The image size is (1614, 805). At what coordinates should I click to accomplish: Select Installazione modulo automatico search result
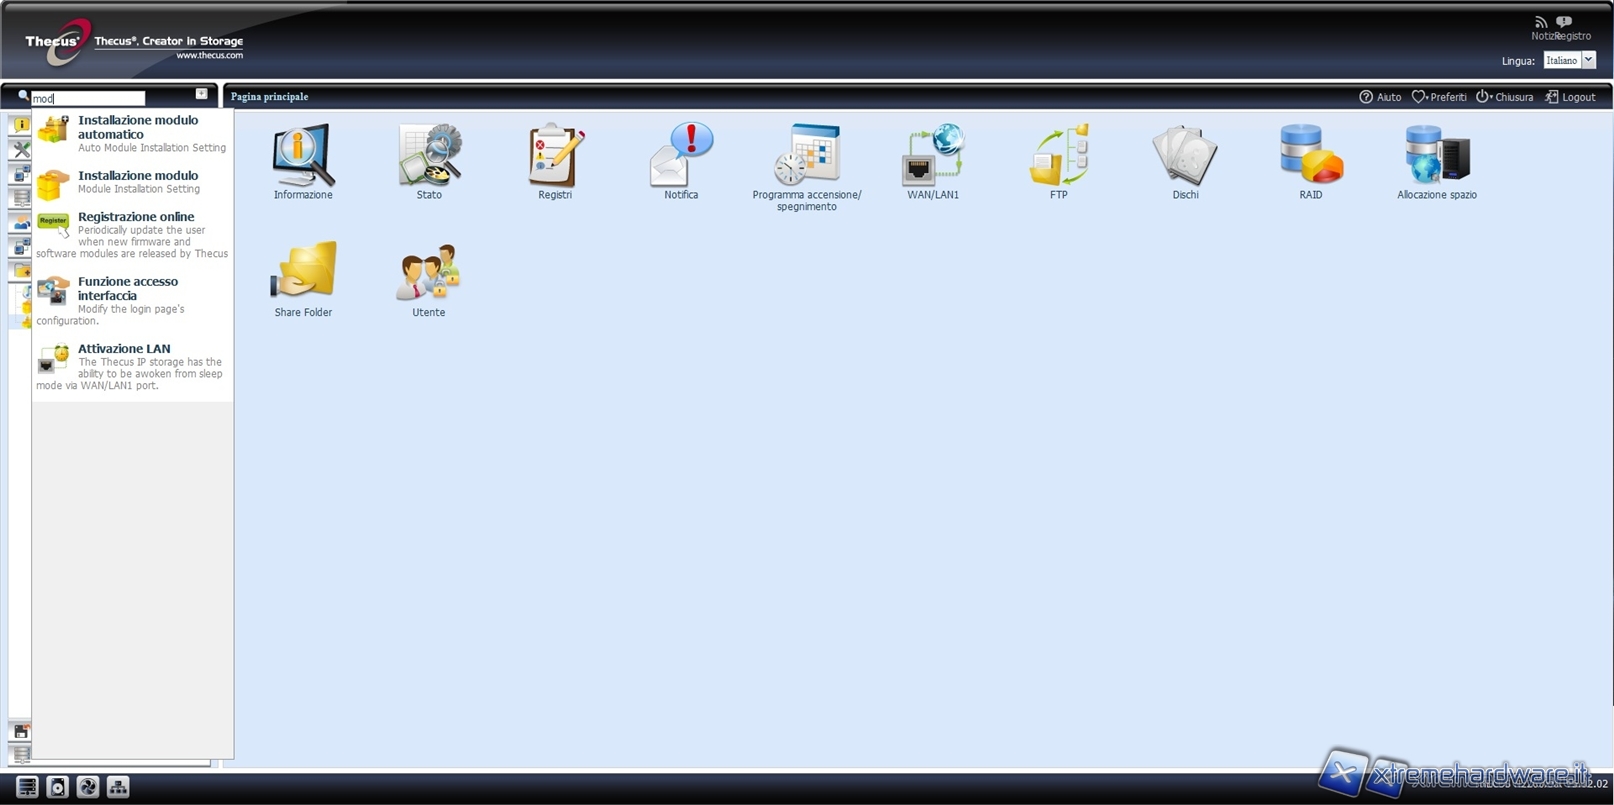coord(138,127)
